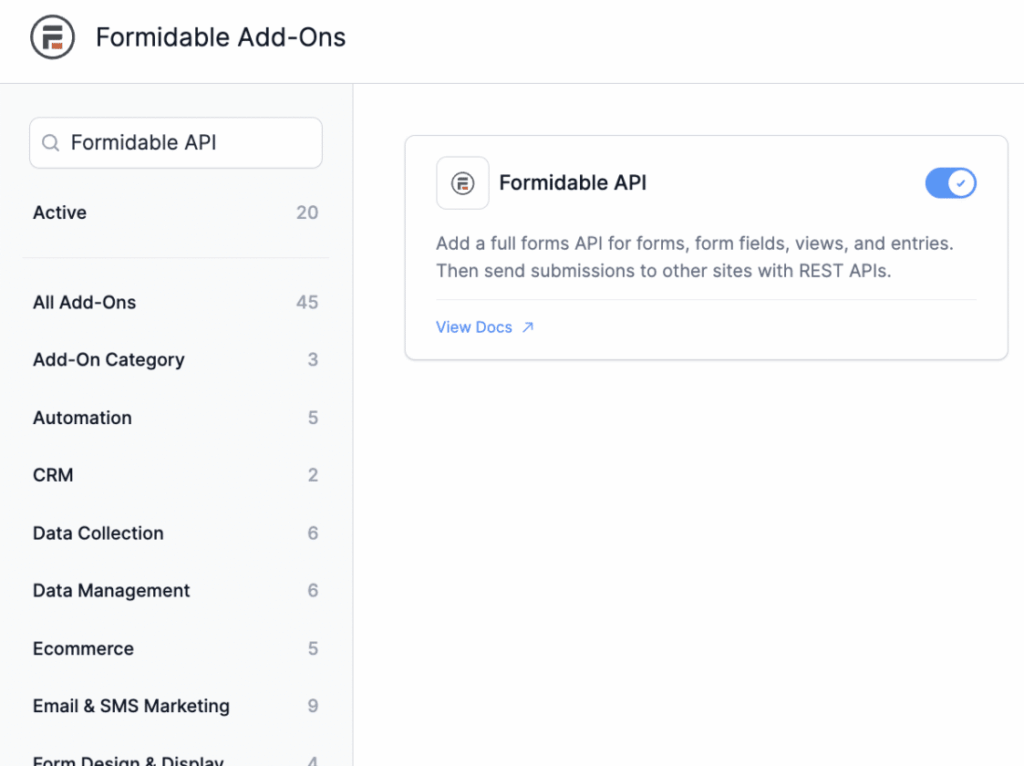Screen dimensions: 1024x766
Task: Toggle off the Formidable API add-on
Action: 950,183
